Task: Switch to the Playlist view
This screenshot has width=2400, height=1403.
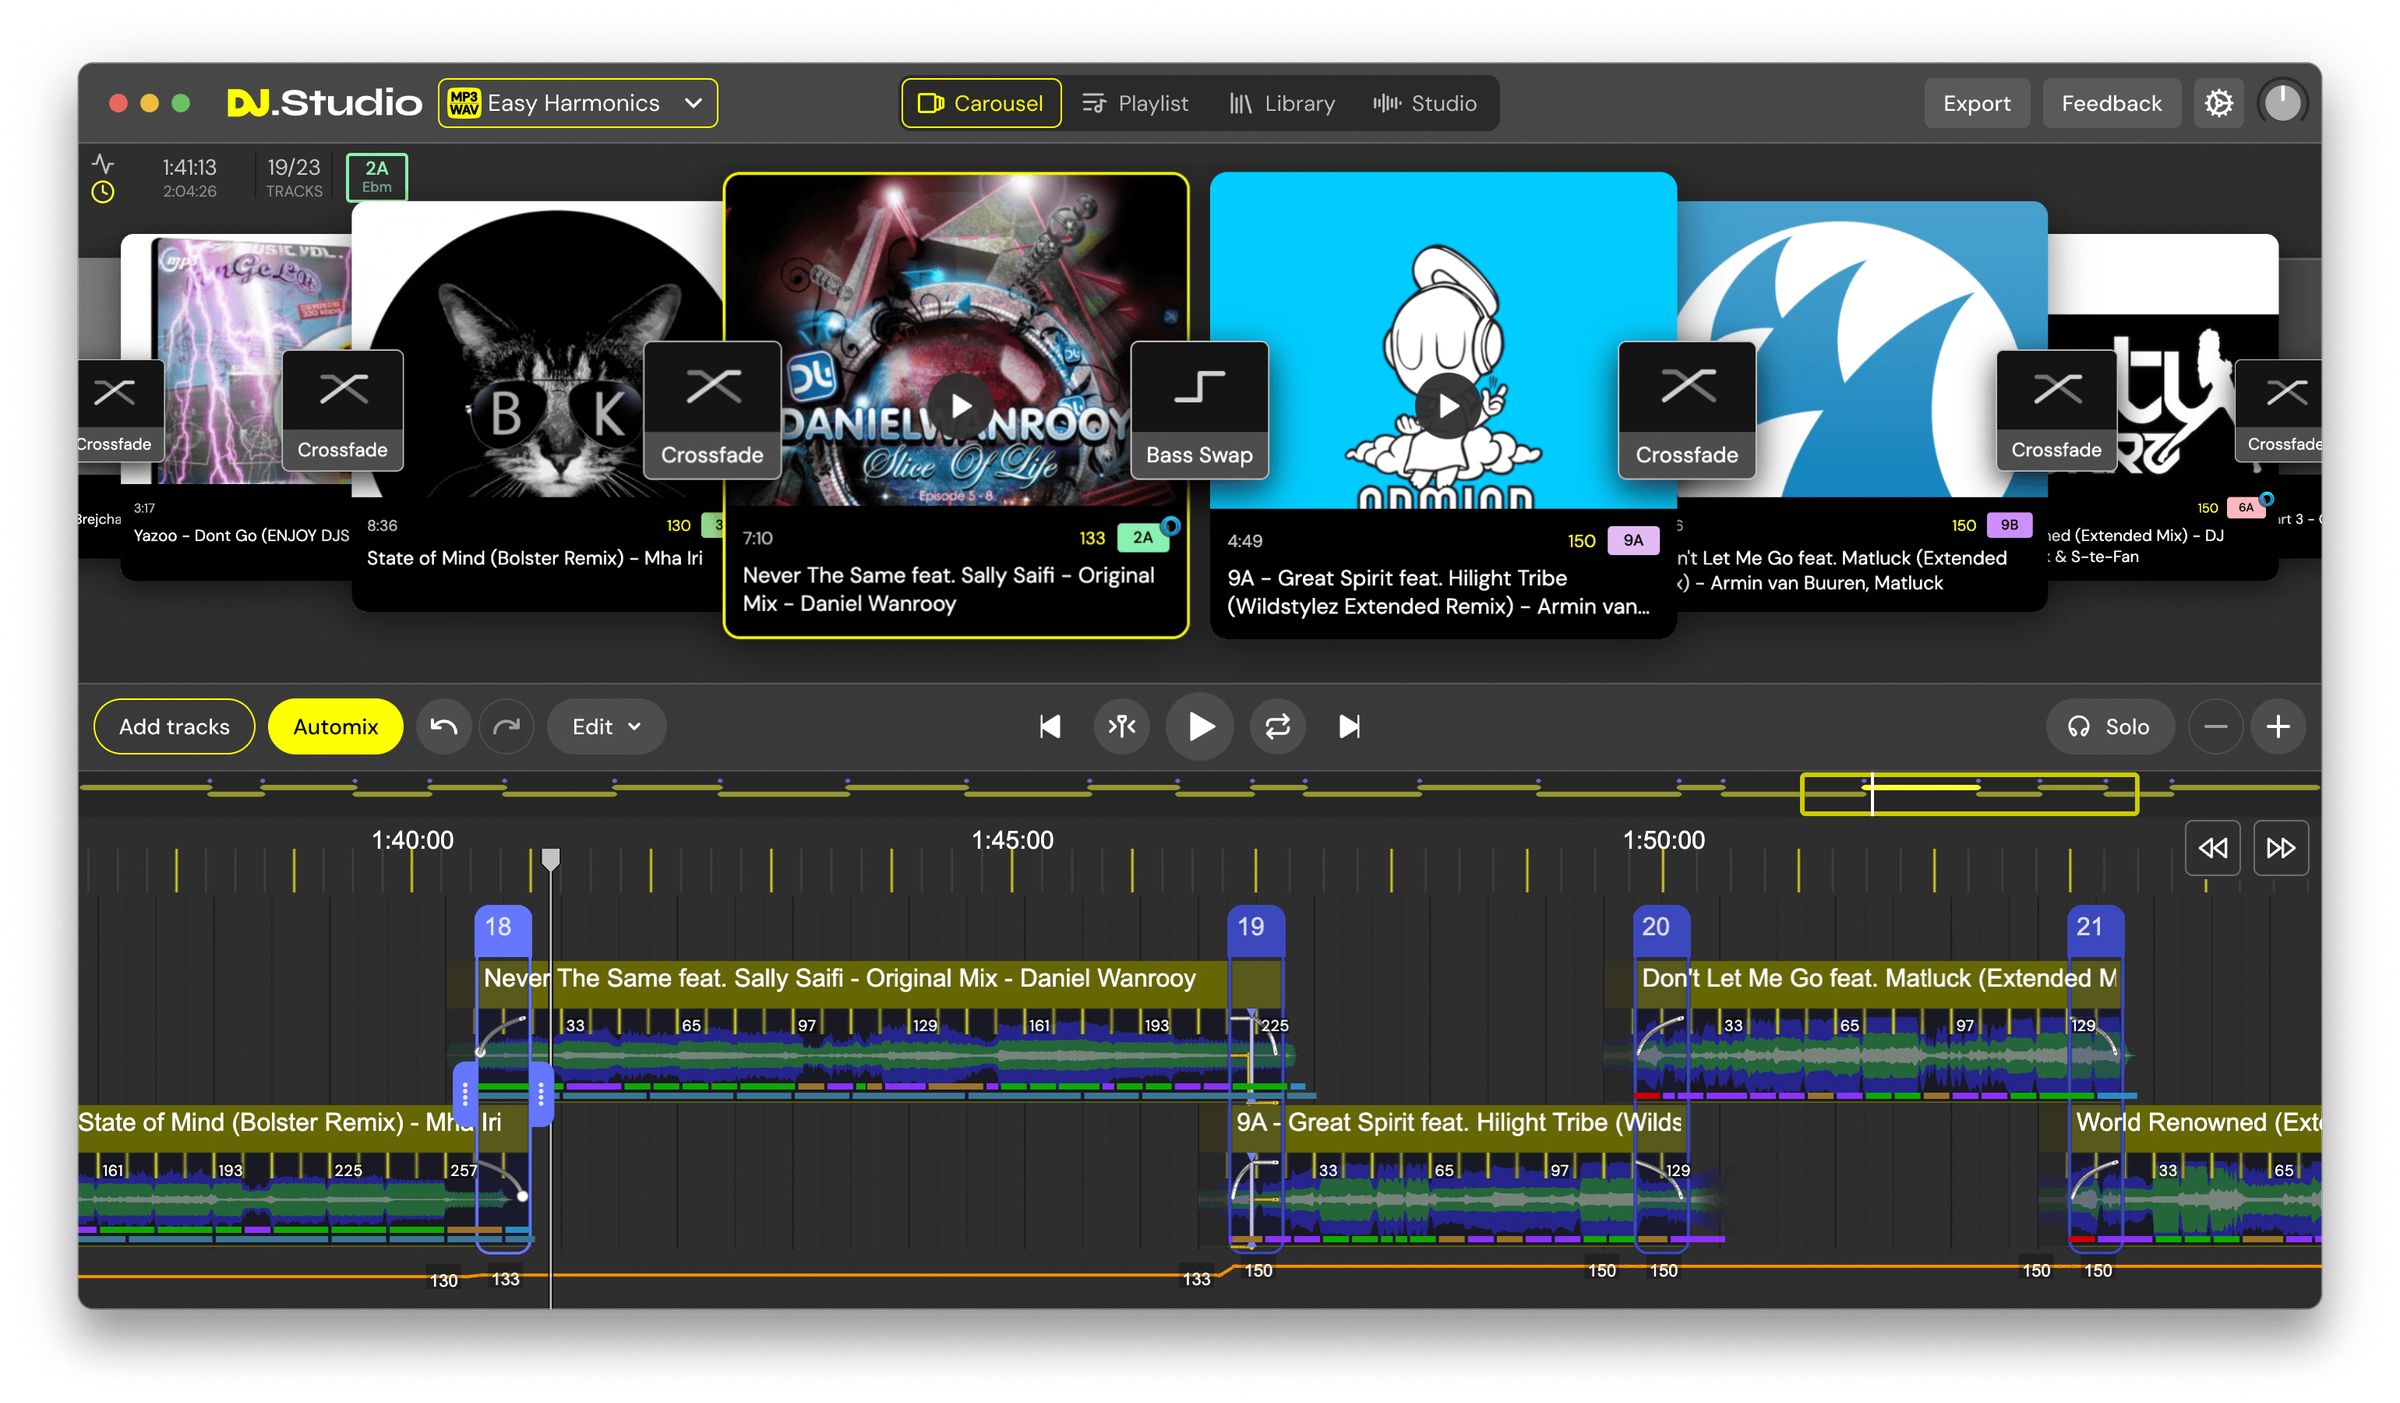Action: 1137,102
